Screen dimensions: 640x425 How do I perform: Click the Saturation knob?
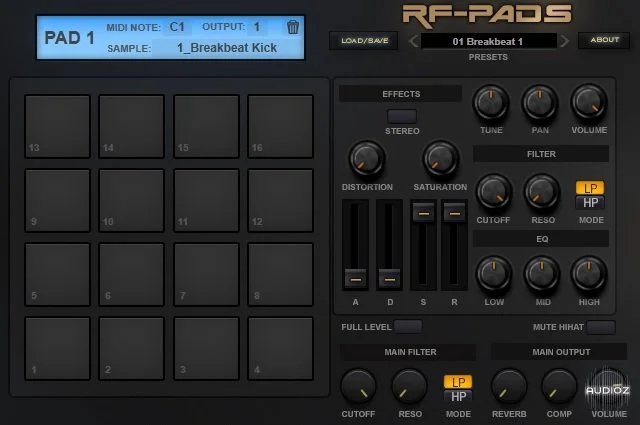click(x=440, y=159)
